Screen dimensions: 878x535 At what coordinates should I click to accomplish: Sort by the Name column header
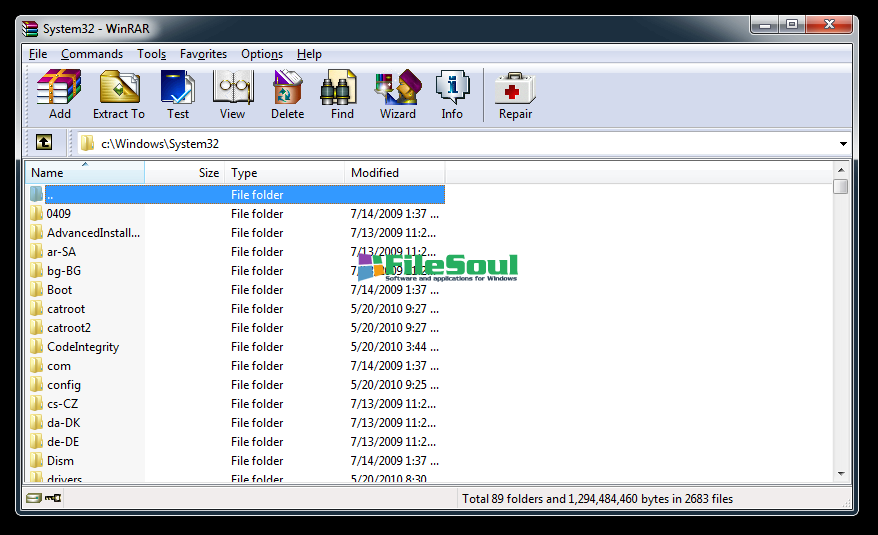pos(85,173)
